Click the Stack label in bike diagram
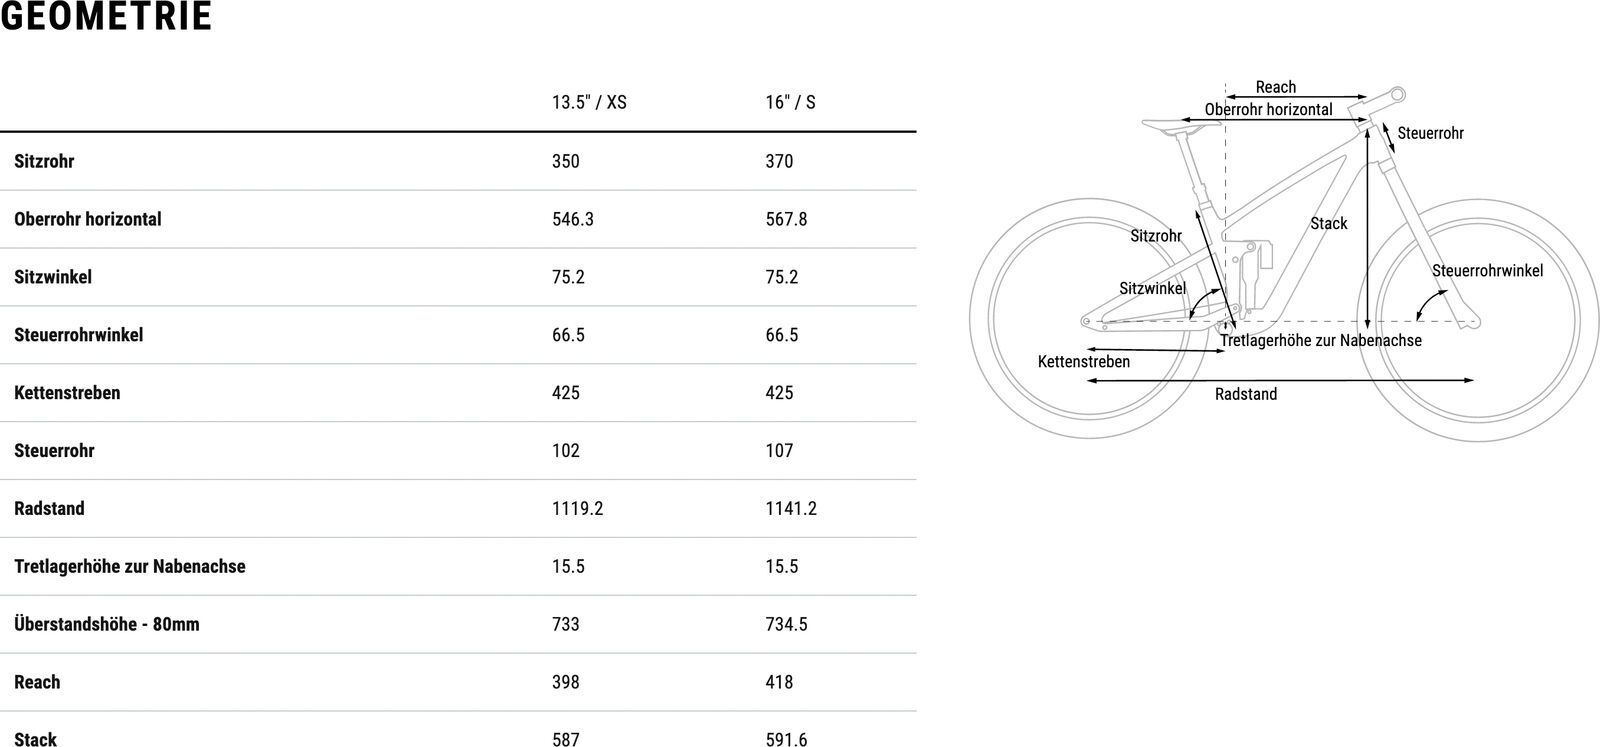Viewport: 1600px width, 747px height. 1329,223
